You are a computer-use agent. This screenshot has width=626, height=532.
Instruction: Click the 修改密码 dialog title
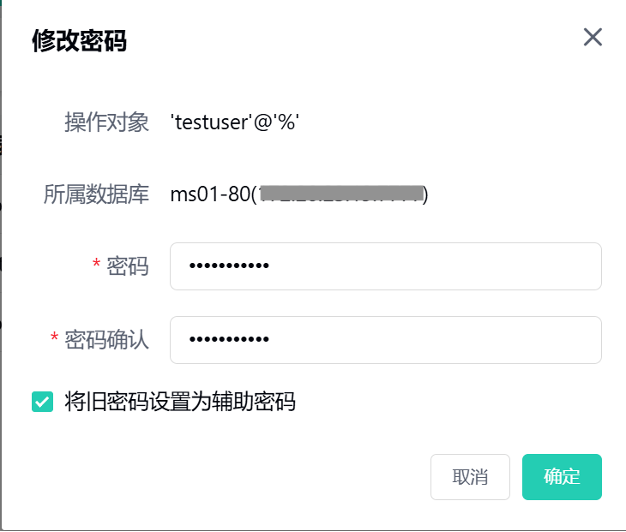click(79, 41)
